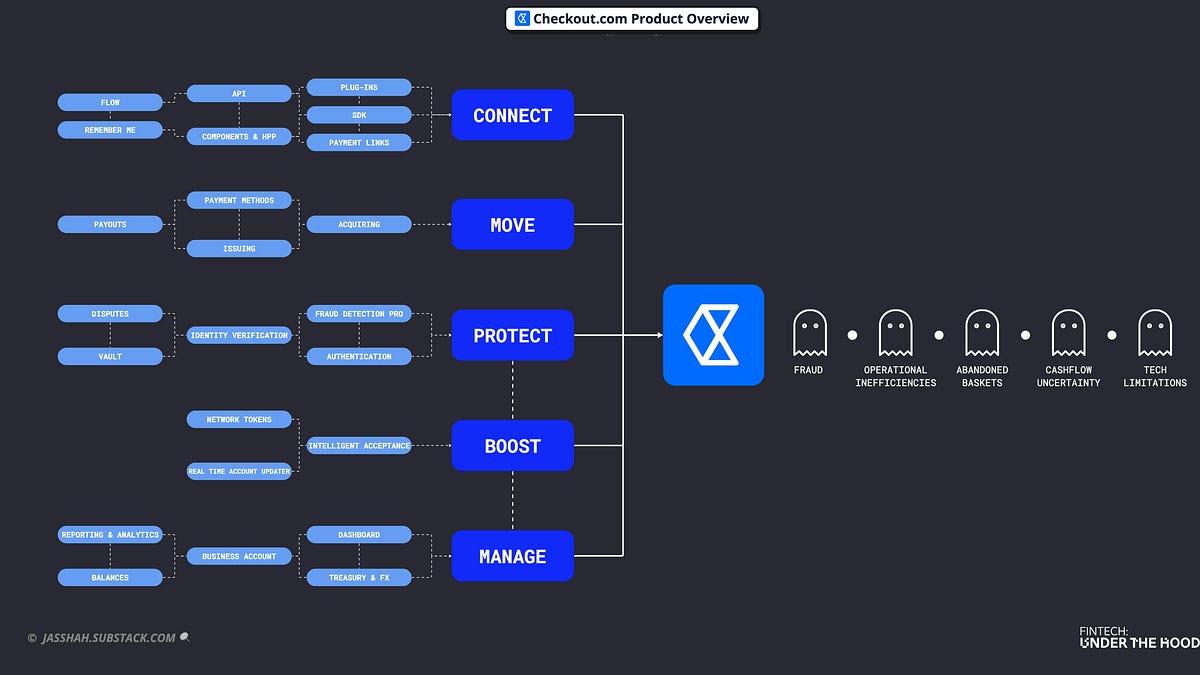Click the INTELLIGENT ACCEPTANCE pill
Viewport: 1200px width, 675px height.
(359, 446)
